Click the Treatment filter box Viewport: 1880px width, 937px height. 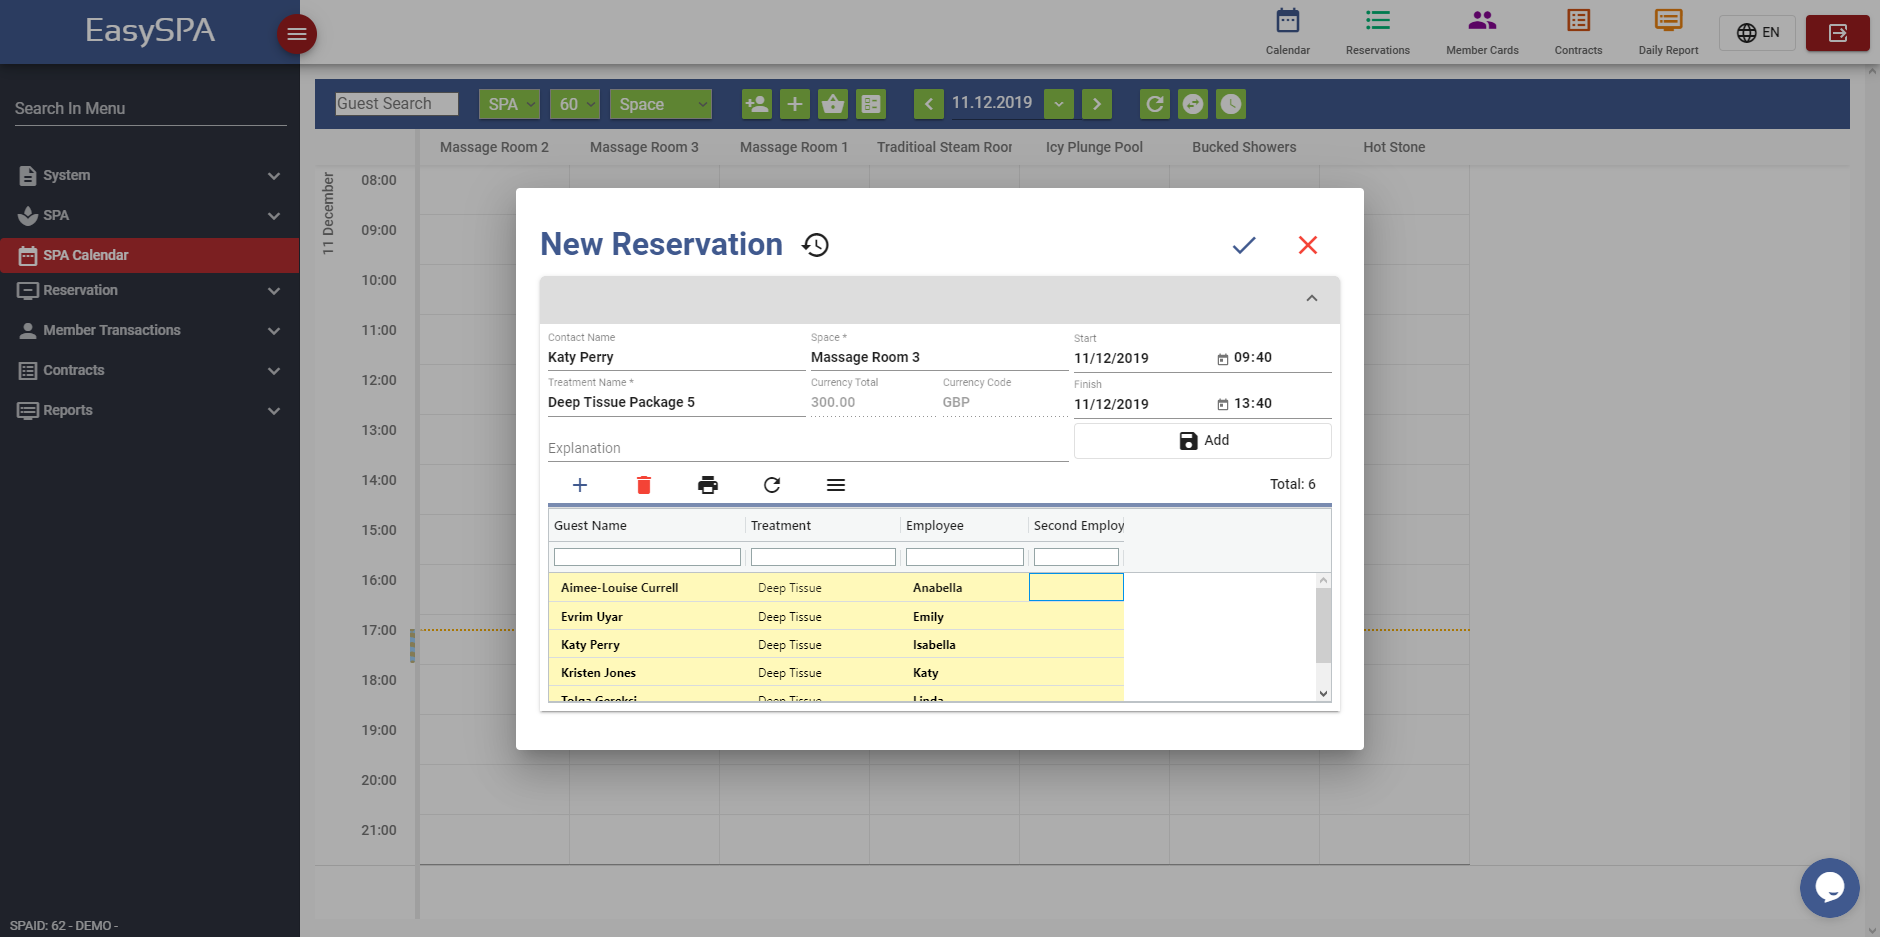[x=823, y=557]
